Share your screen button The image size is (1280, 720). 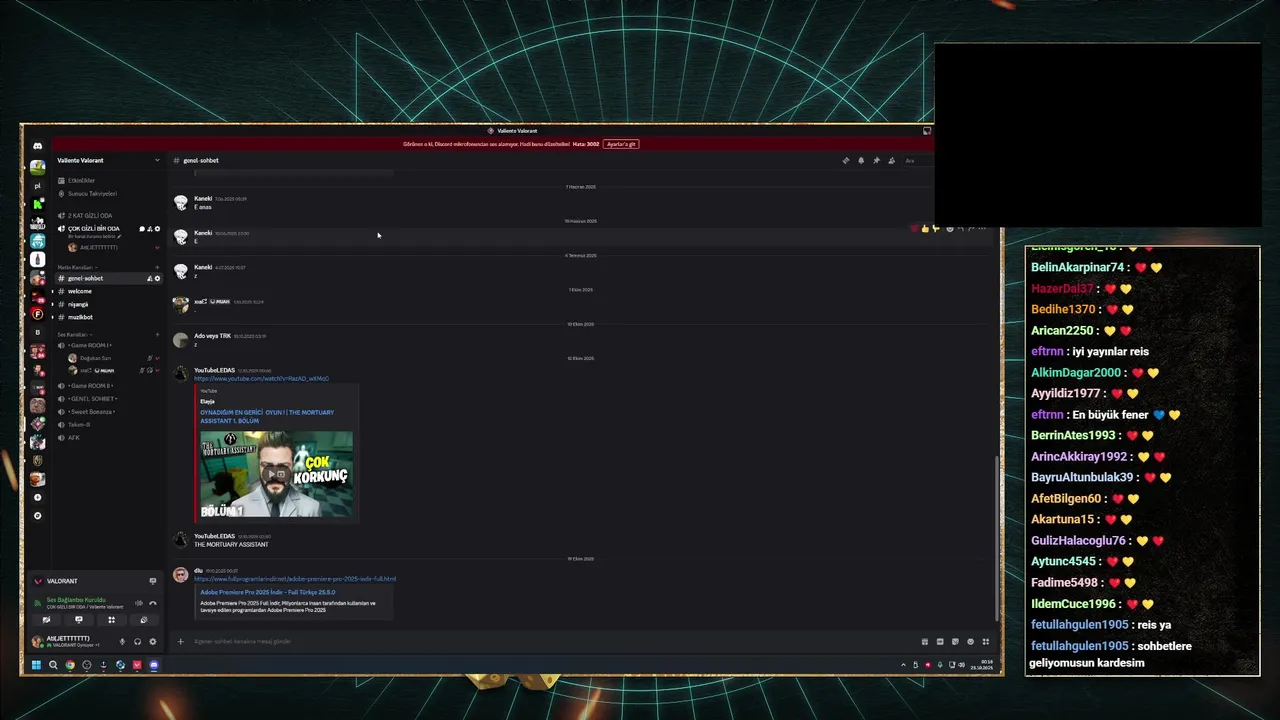[79, 620]
